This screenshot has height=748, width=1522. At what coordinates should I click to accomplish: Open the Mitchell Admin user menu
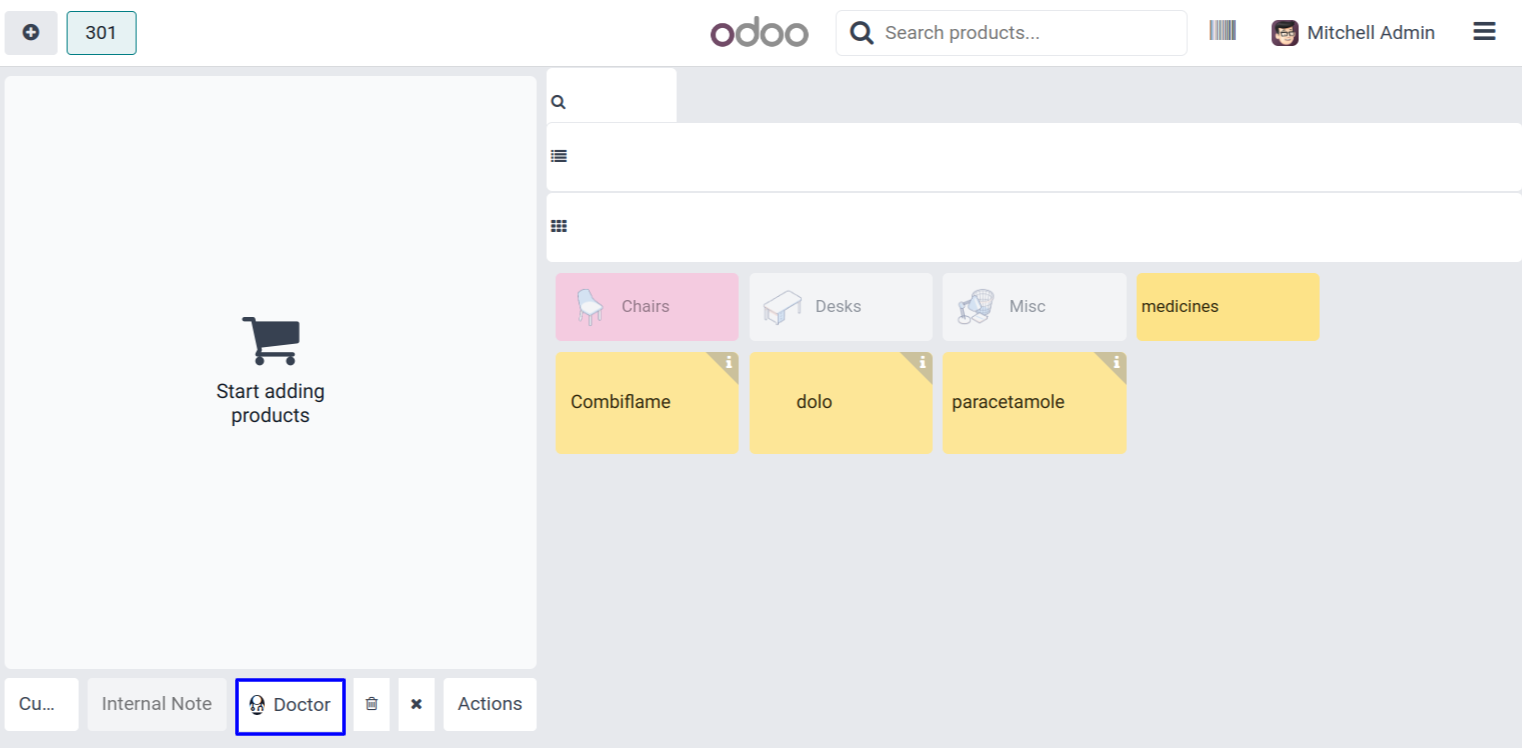tap(1353, 33)
